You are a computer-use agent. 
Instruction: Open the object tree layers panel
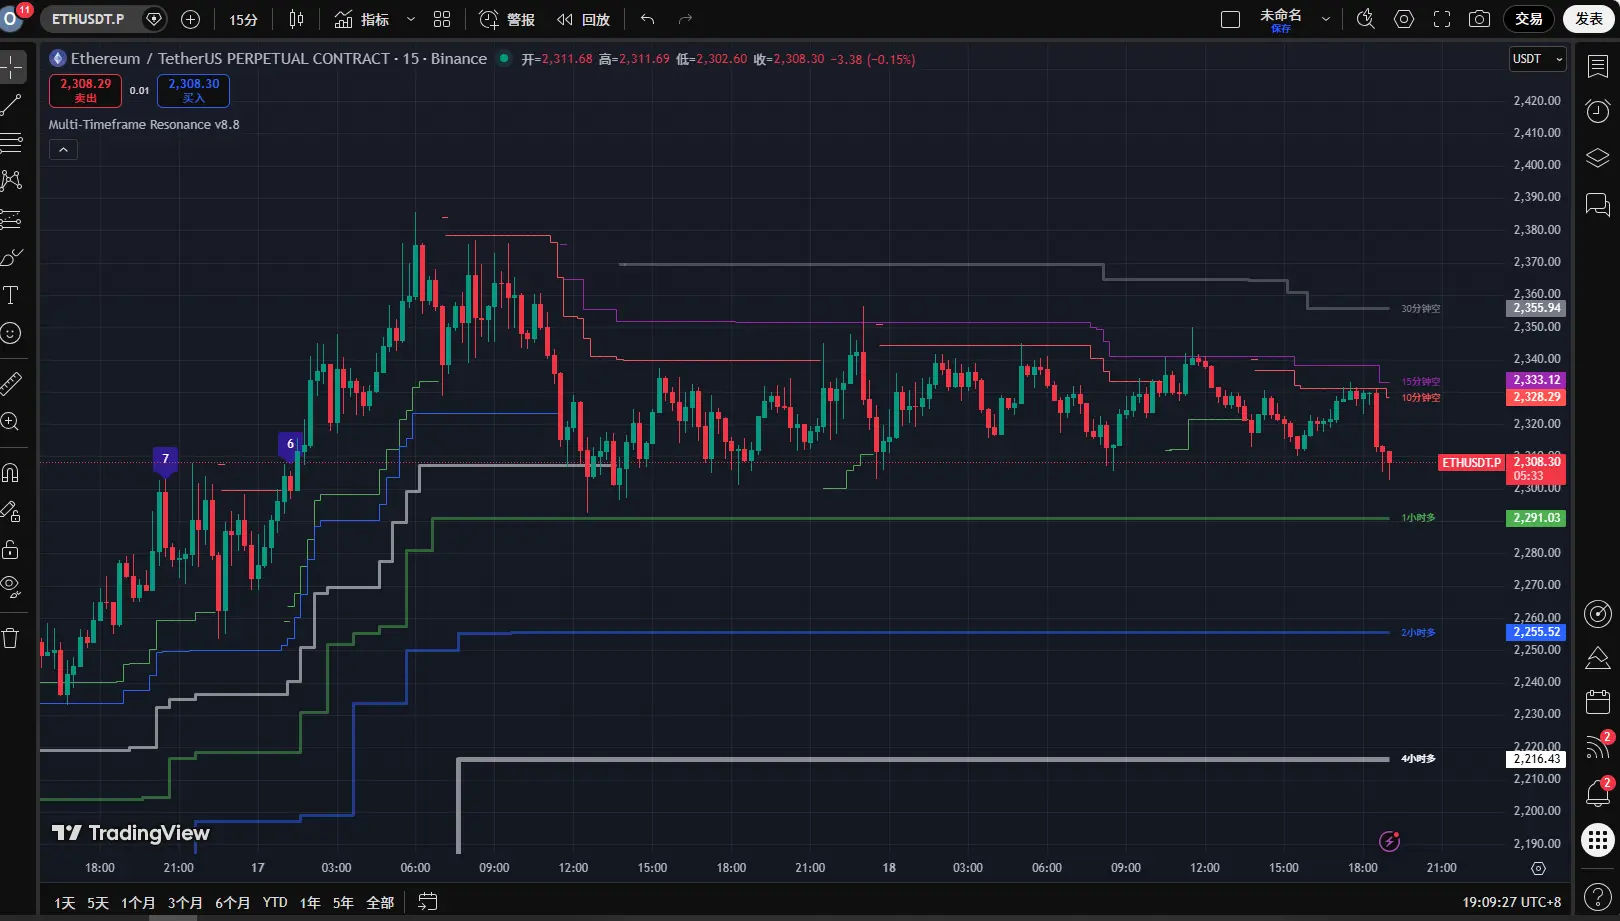(x=1598, y=158)
